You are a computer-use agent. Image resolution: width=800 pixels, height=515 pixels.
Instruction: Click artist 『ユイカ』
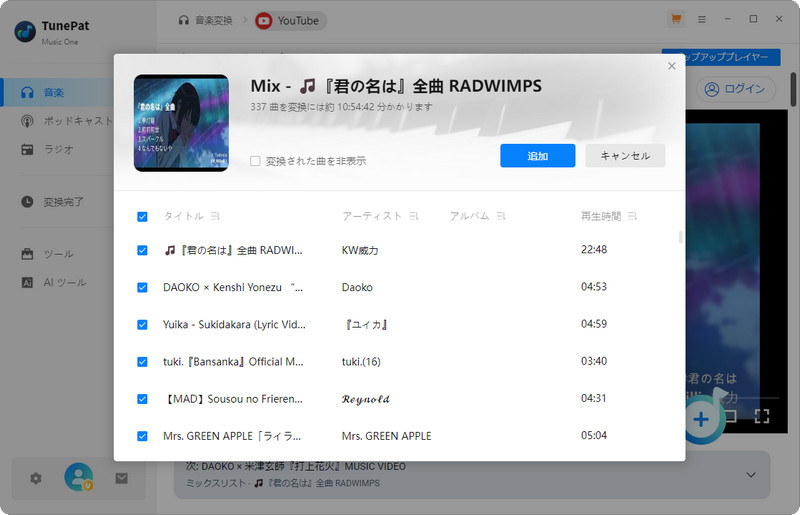(x=366, y=325)
